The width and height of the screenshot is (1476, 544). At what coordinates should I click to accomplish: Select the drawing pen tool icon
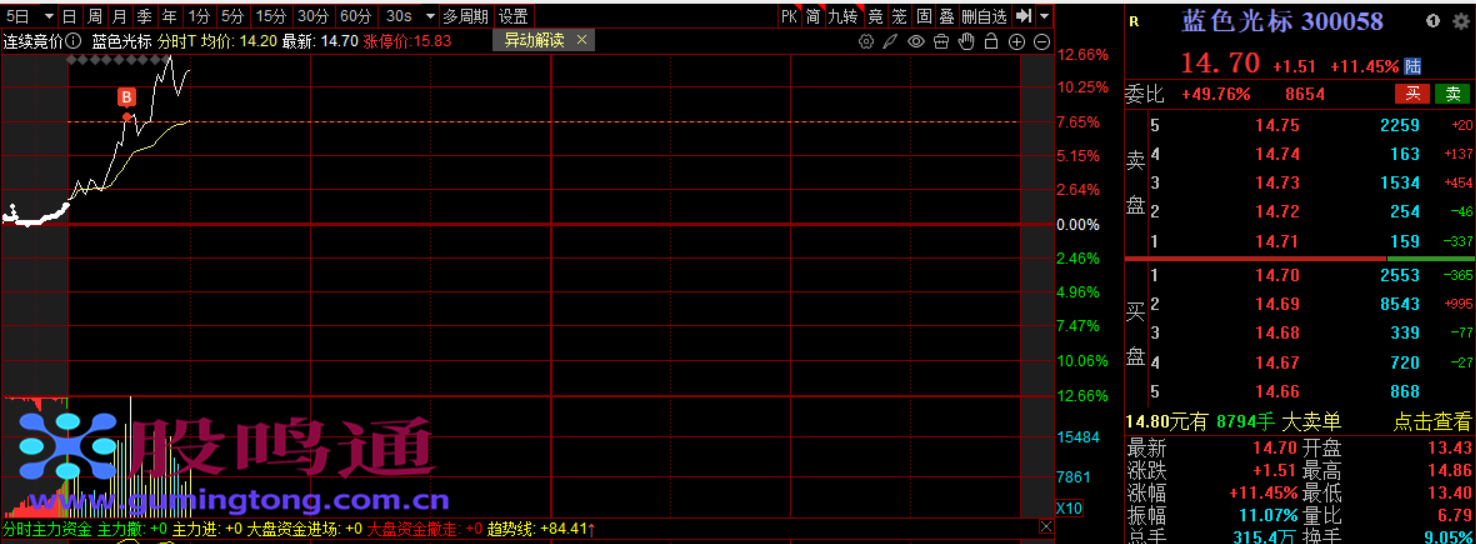click(x=889, y=42)
